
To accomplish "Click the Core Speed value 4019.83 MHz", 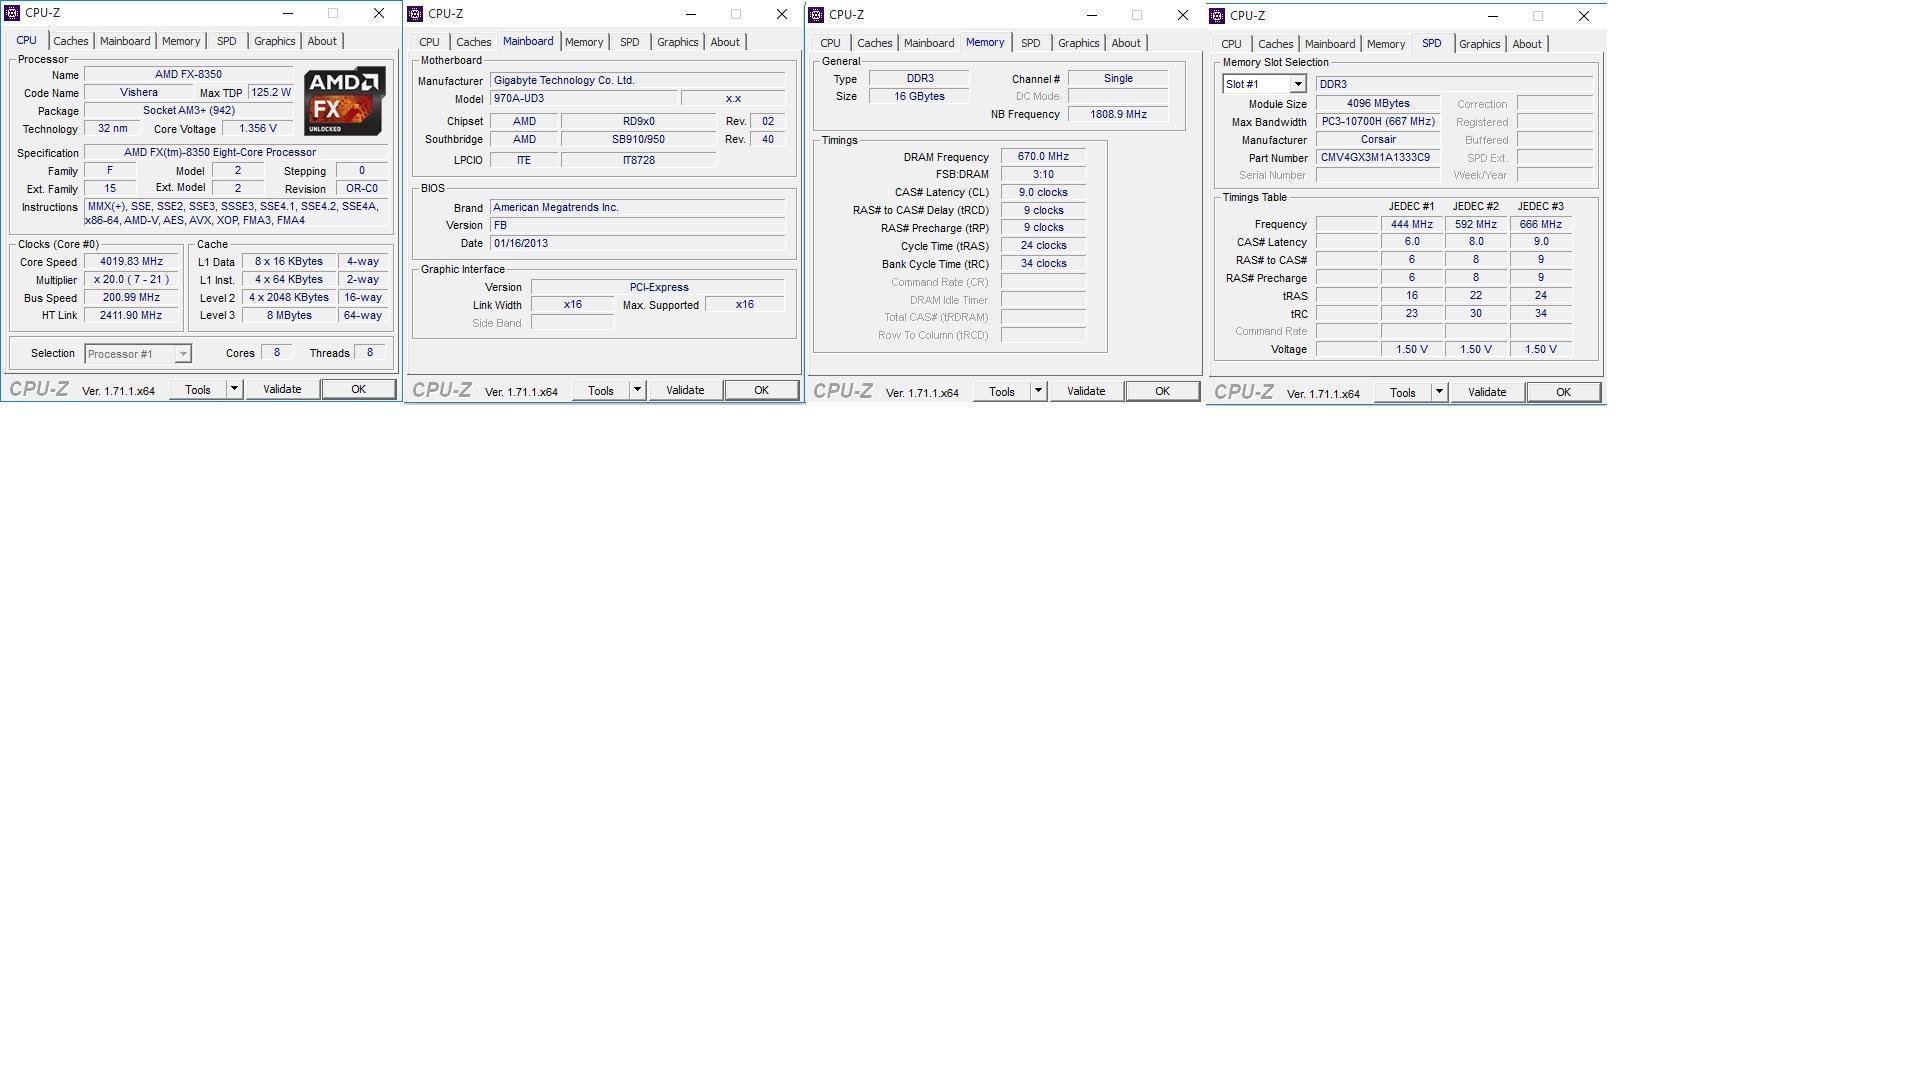I will tap(131, 261).
